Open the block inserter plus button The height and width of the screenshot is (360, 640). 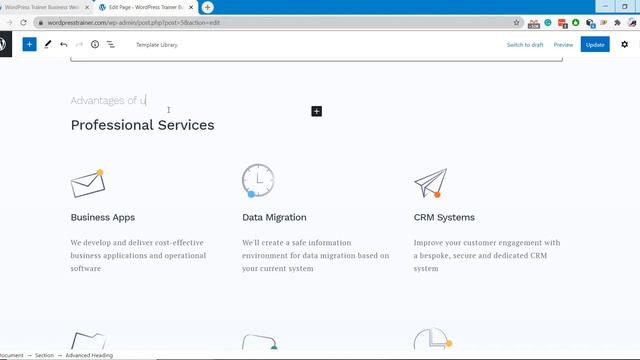coord(29,44)
